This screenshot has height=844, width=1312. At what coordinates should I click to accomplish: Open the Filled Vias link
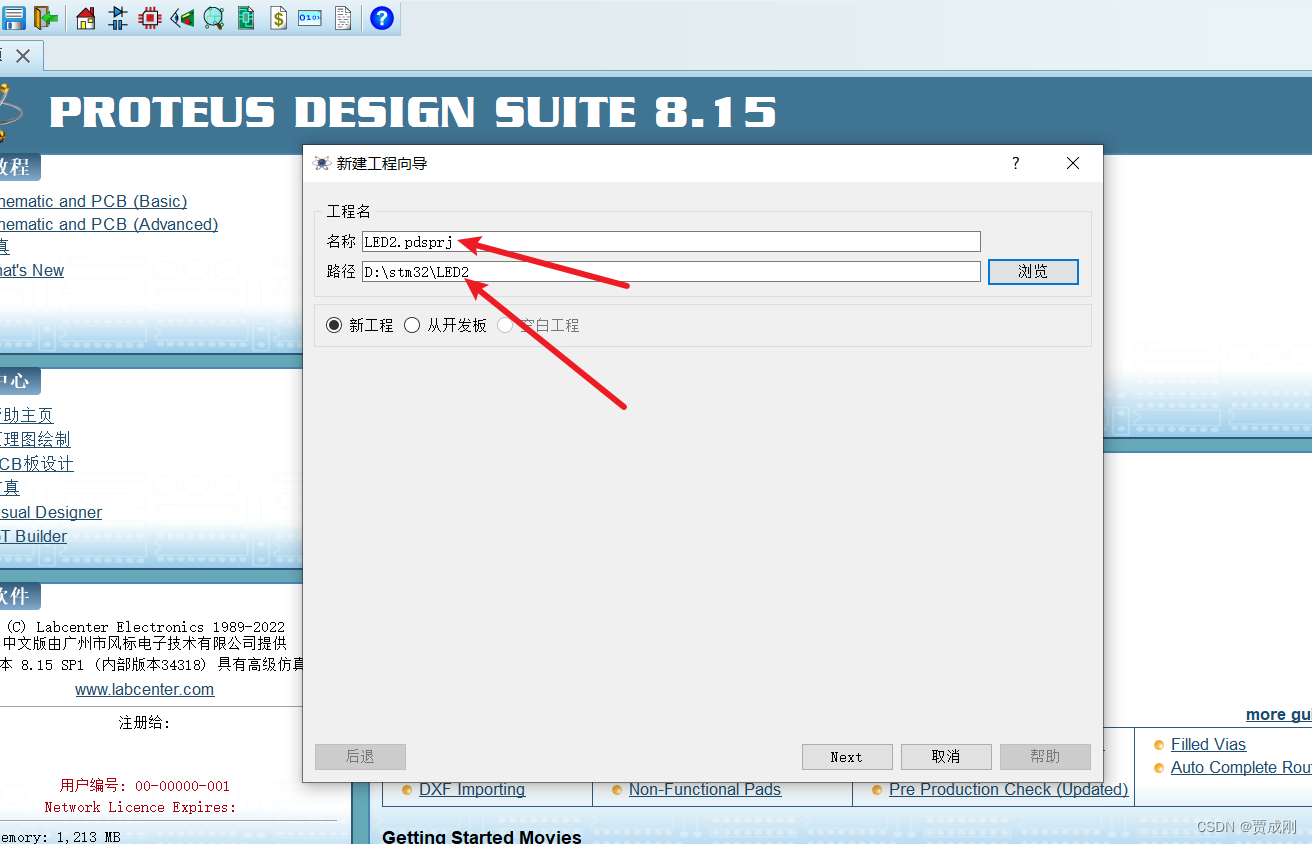click(1208, 744)
